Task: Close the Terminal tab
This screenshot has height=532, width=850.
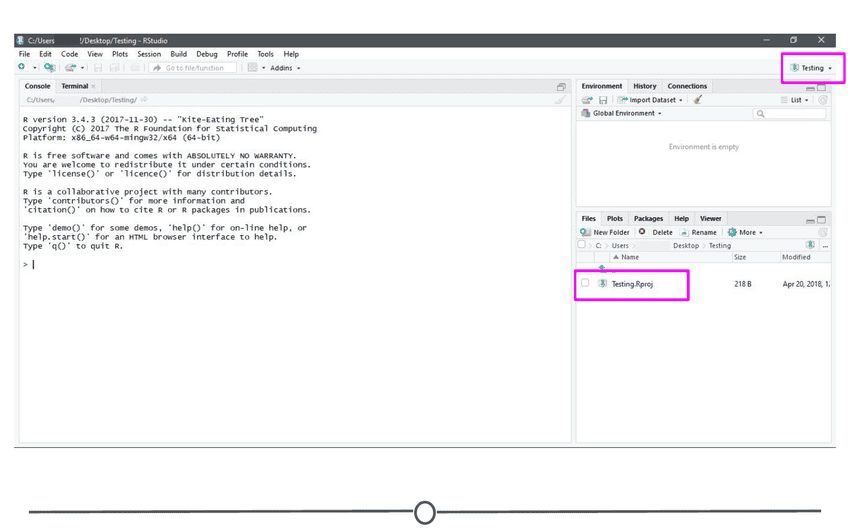Action: [93, 86]
